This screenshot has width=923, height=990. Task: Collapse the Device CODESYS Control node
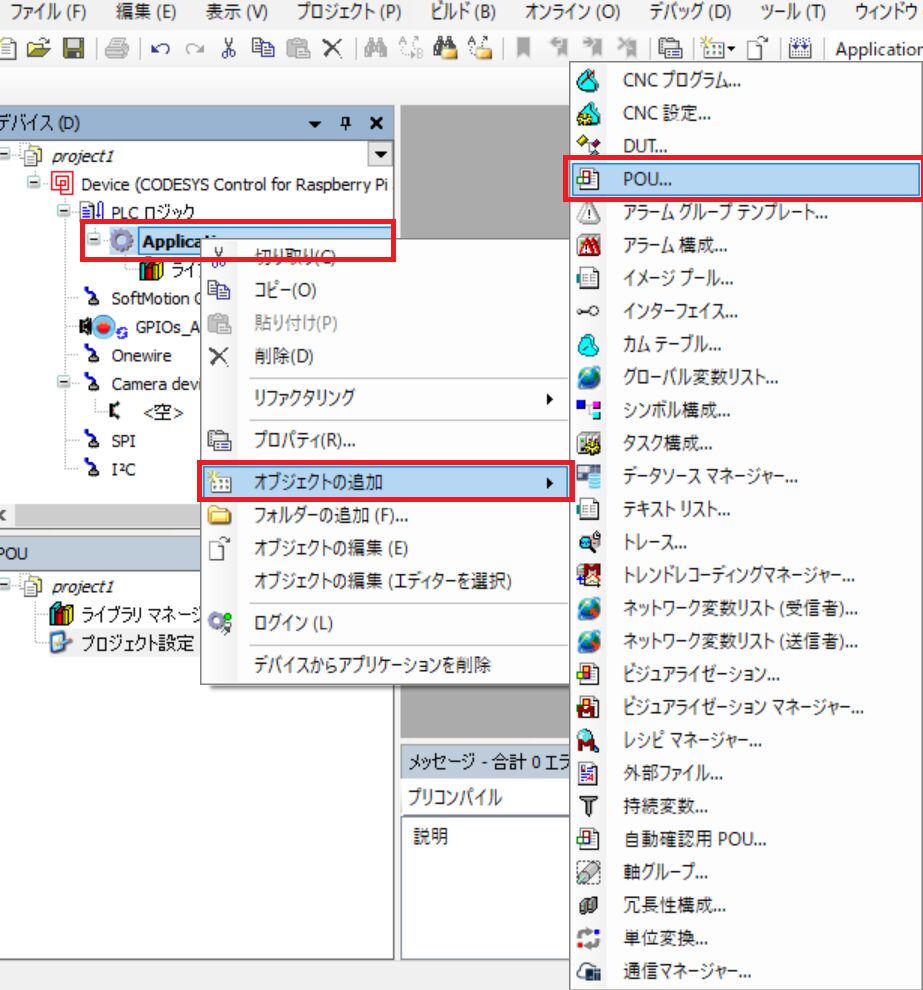[x=36, y=184]
